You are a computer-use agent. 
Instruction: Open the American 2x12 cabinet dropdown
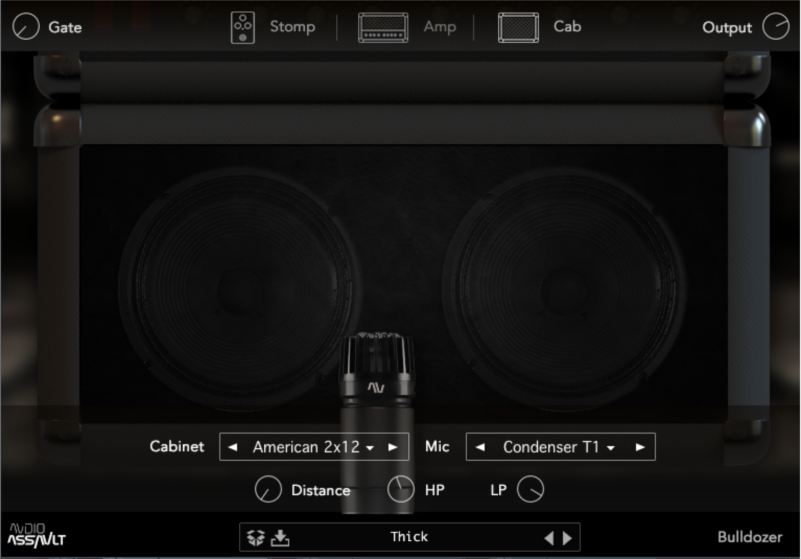point(313,447)
